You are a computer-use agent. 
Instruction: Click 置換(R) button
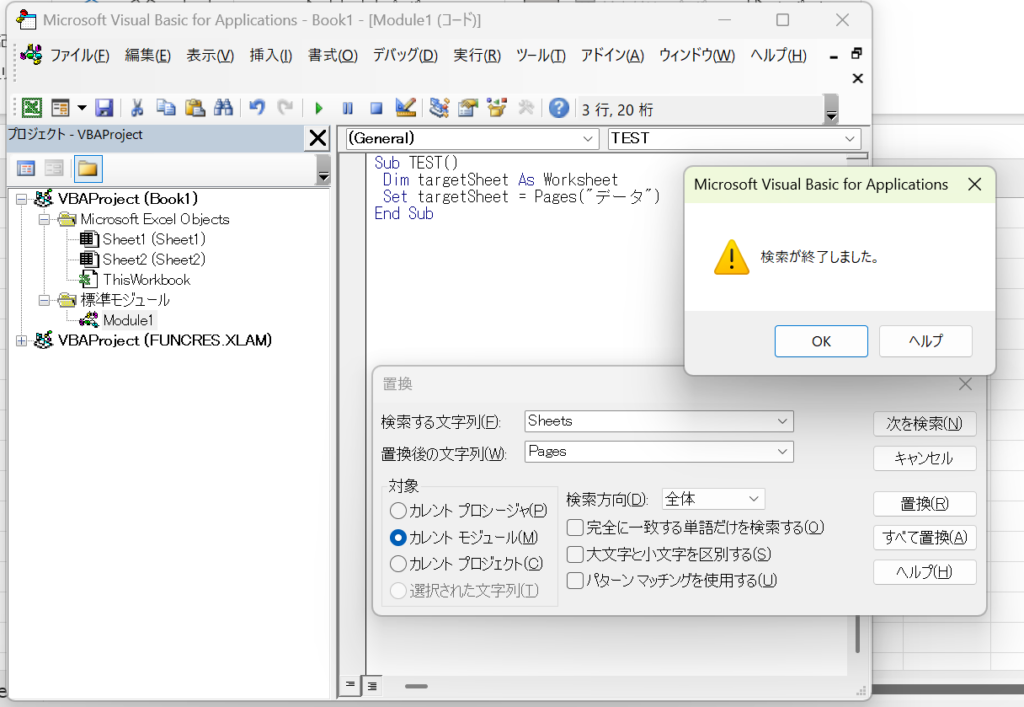coord(924,504)
